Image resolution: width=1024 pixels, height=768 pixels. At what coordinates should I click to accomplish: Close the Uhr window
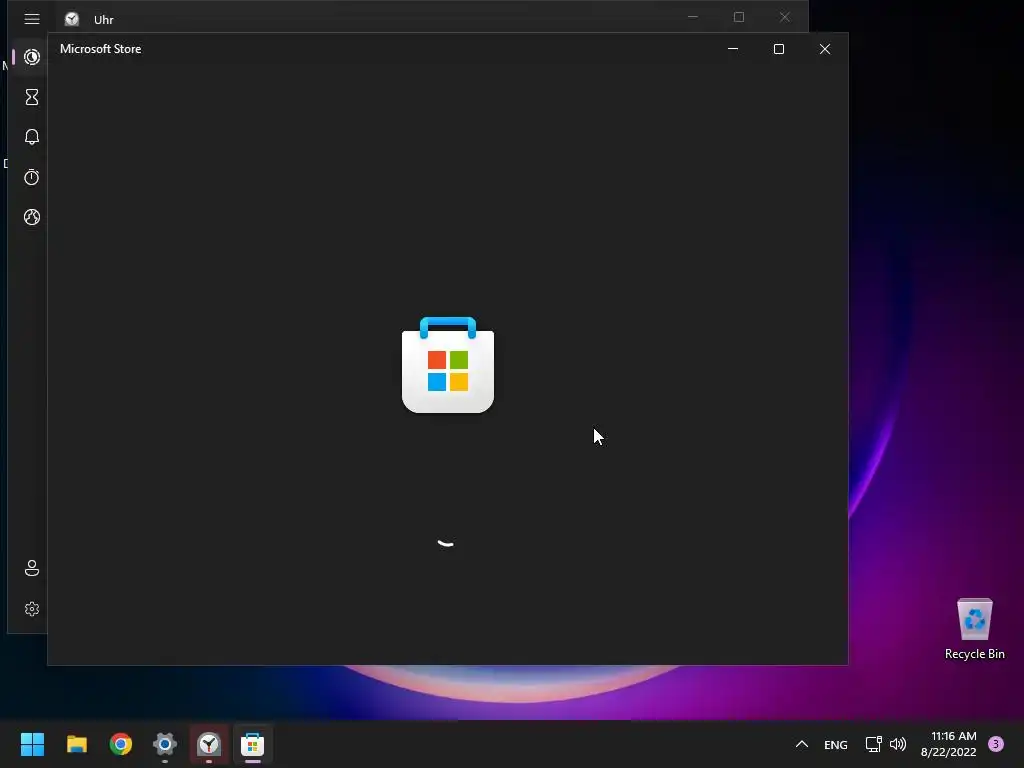(784, 17)
